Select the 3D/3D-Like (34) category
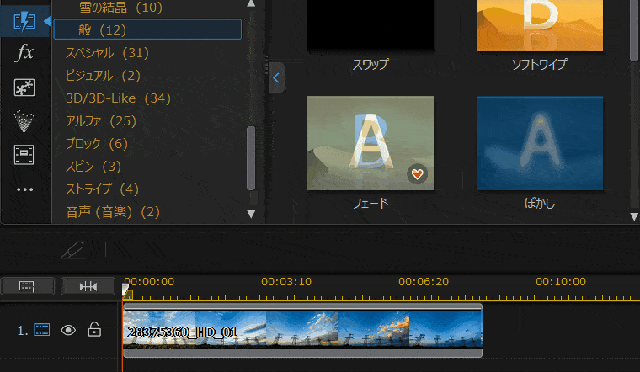This screenshot has height=372, width=640. [118, 98]
